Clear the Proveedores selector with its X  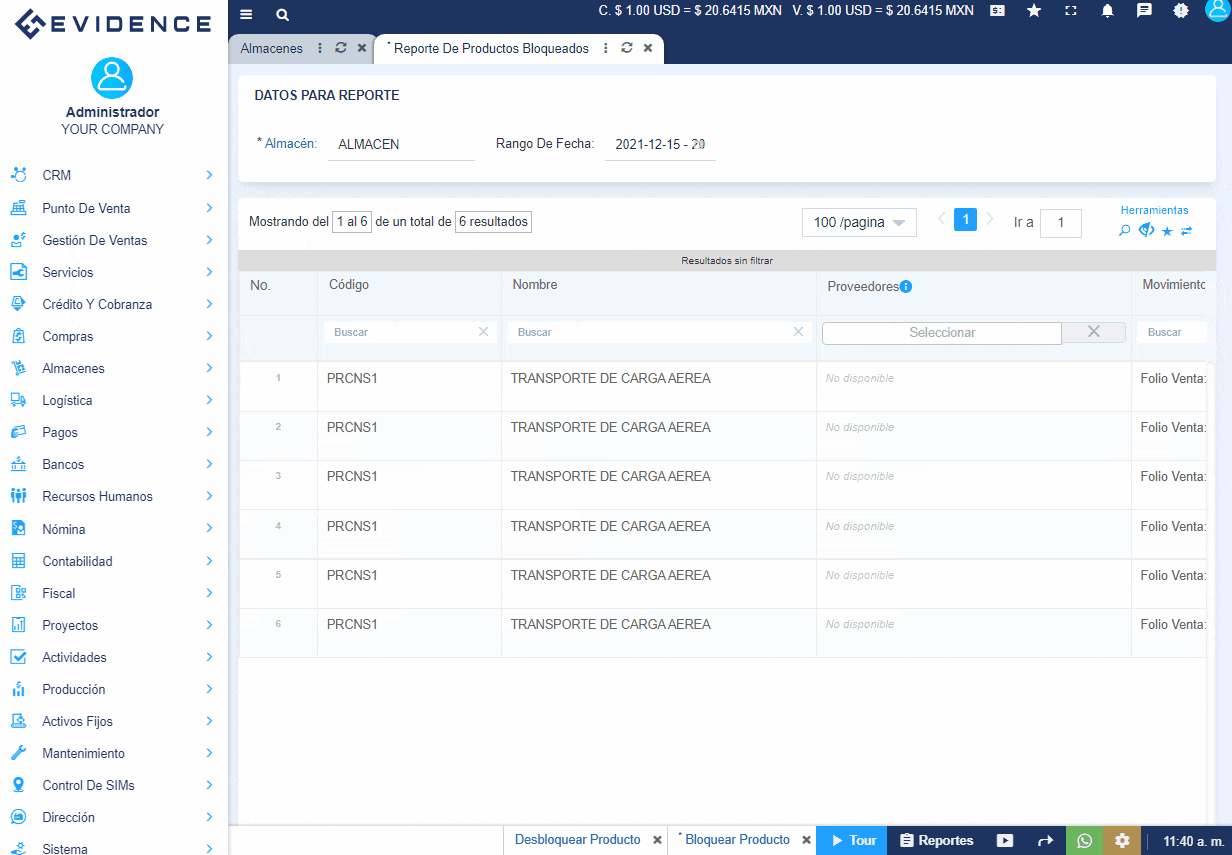(x=1093, y=331)
